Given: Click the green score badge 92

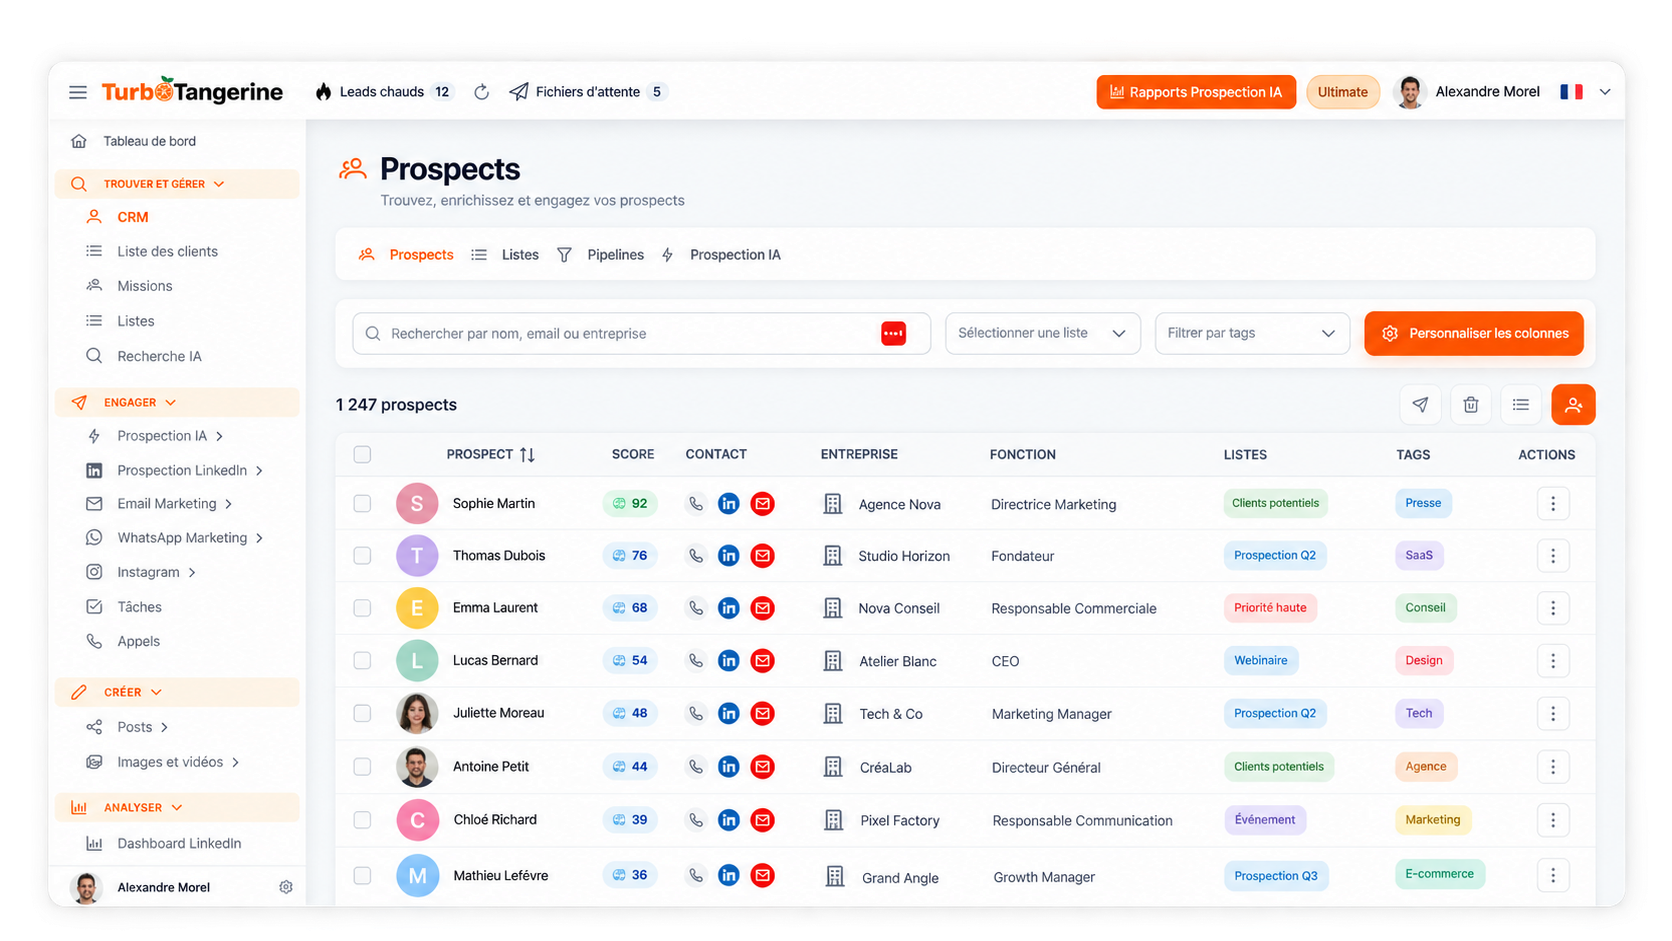Looking at the screenshot, I should point(630,504).
